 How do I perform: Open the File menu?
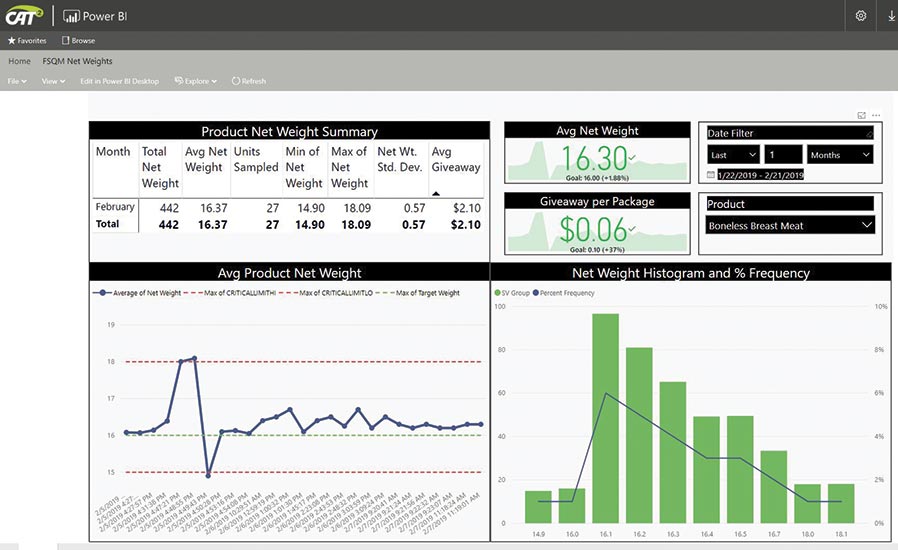17,81
